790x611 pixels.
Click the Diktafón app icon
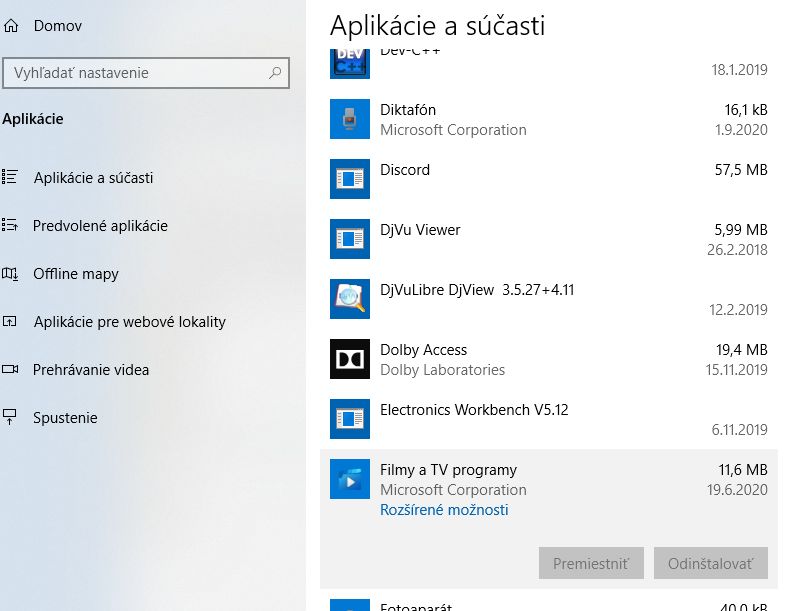click(349, 120)
